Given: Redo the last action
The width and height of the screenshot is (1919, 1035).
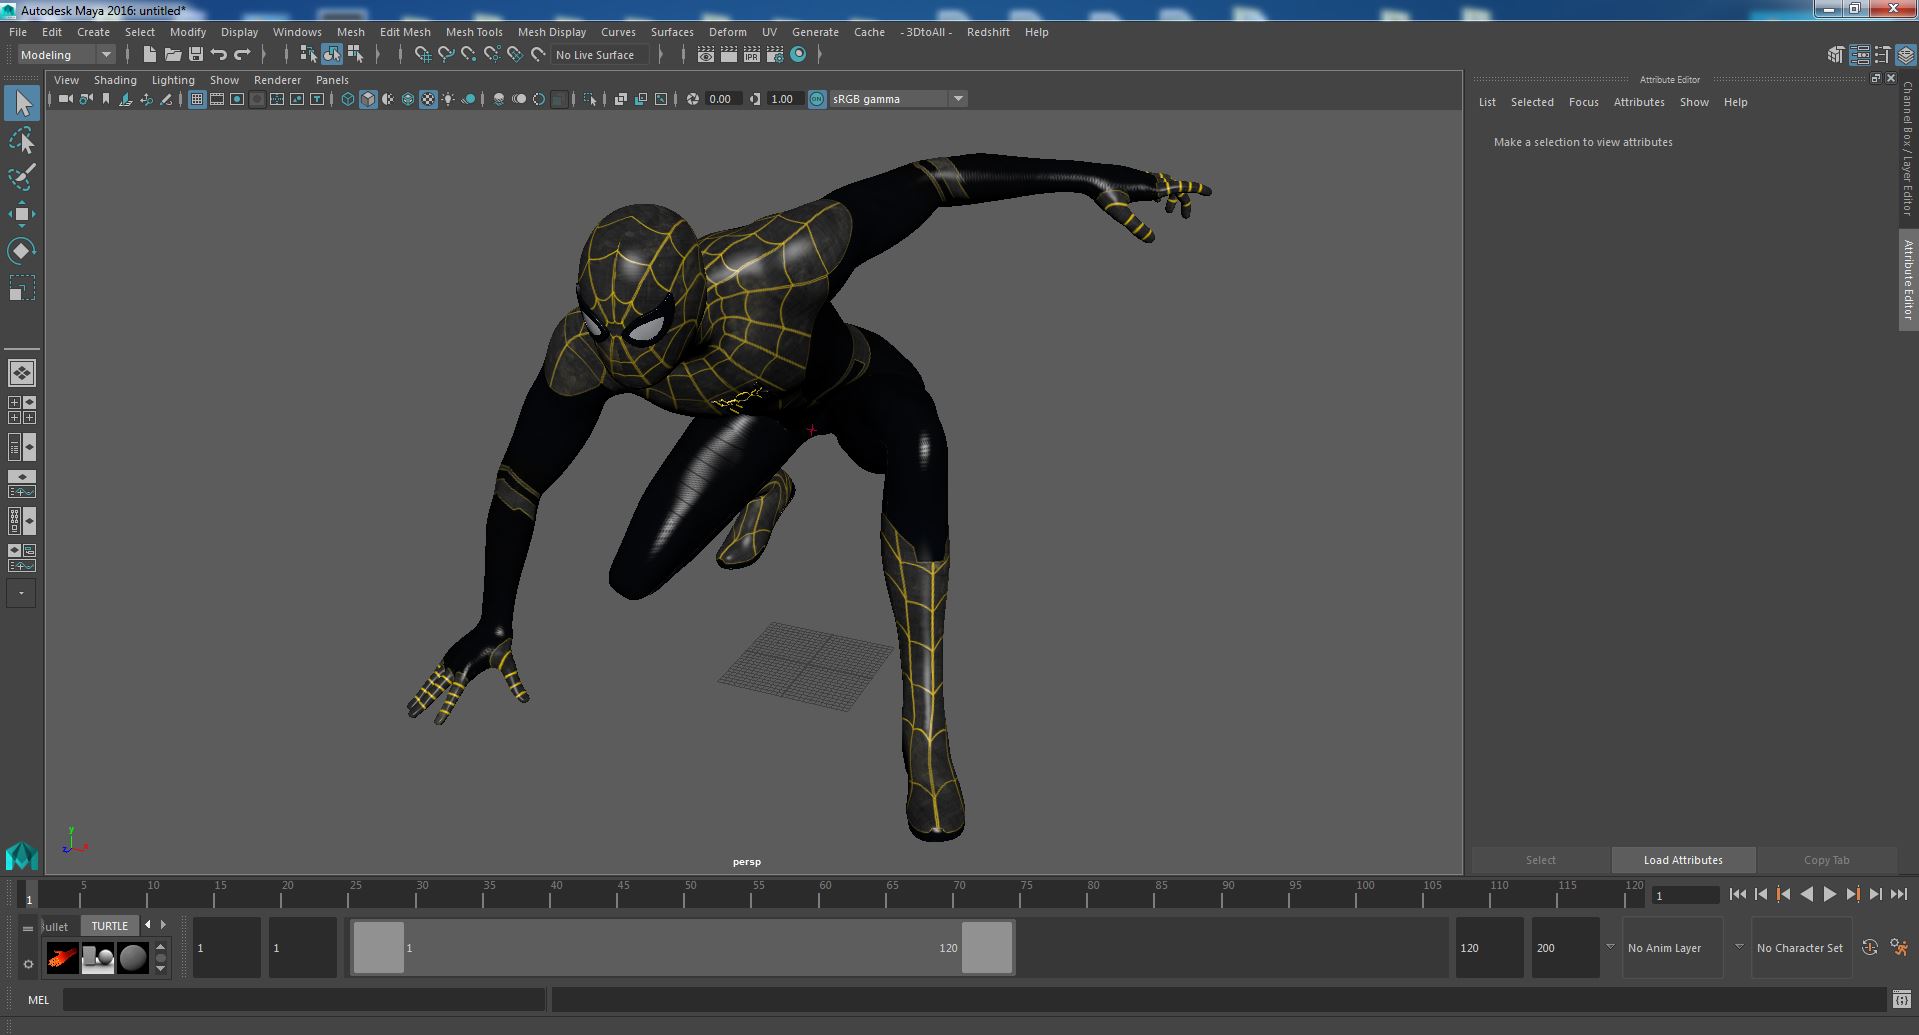Looking at the screenshot, I should [242, 55].
